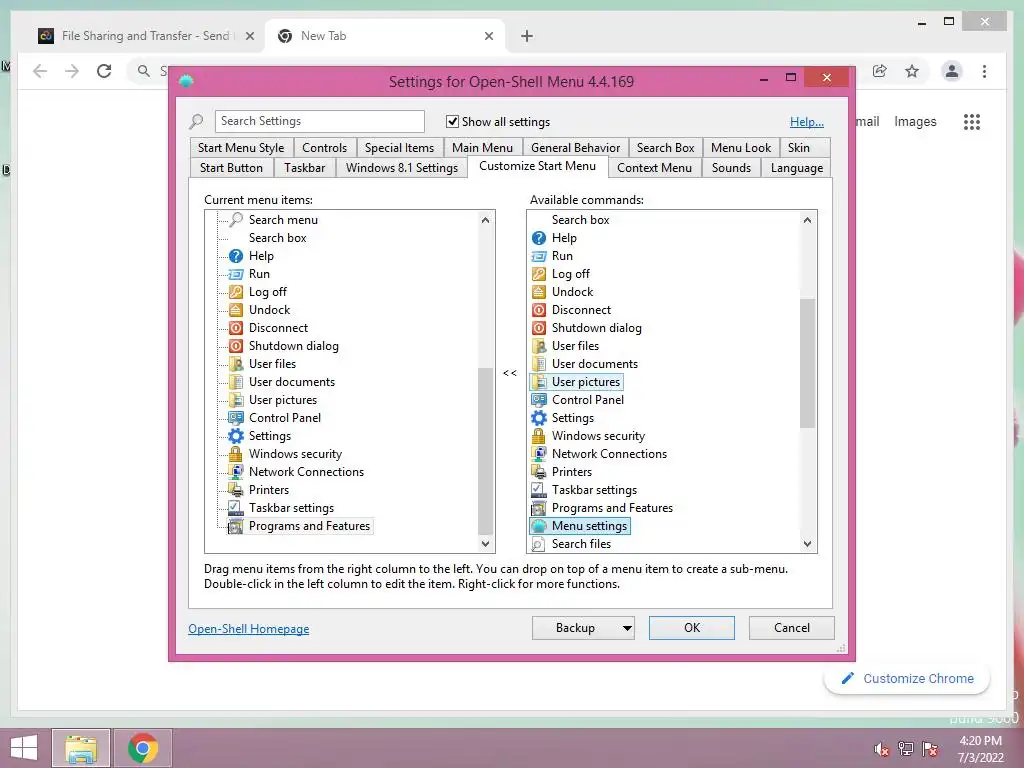
Task: Click Menu settings shell icon in Available commands
Action: pos(539,526)
